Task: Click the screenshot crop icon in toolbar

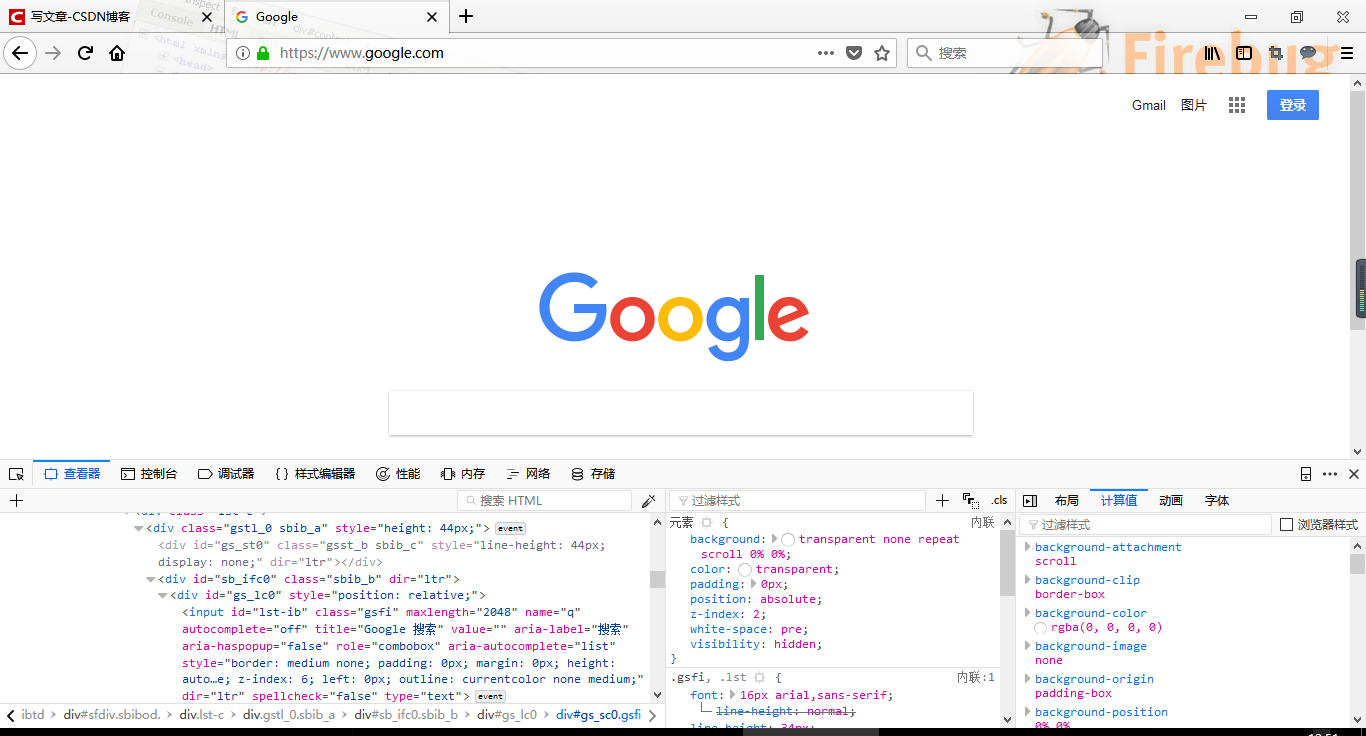Action: coord(1276,53)
